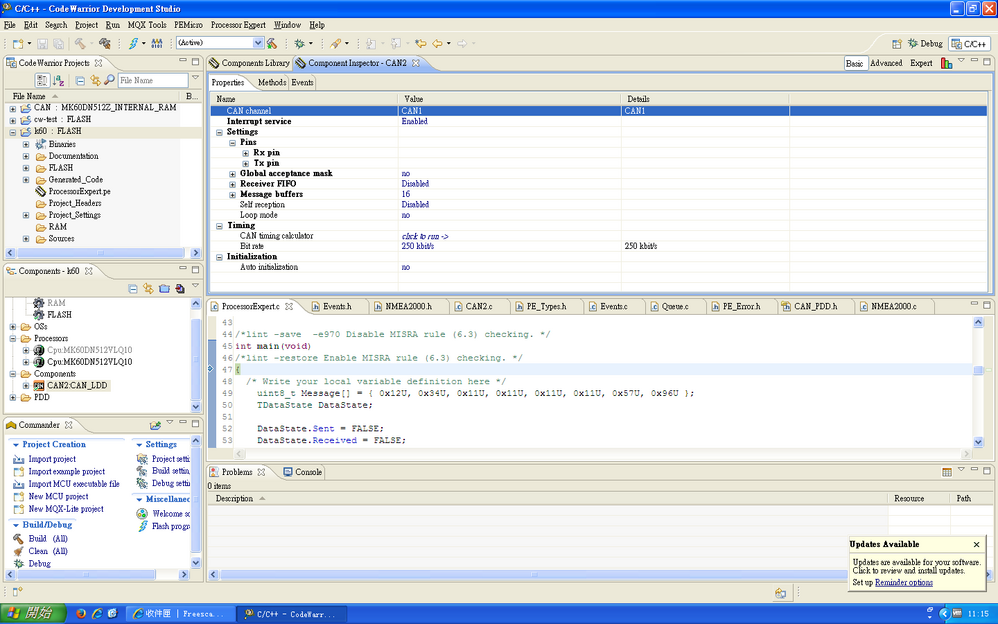The image size is (998, 624).
Task: Expand the Message buffers property
Action: pos(233,195)
